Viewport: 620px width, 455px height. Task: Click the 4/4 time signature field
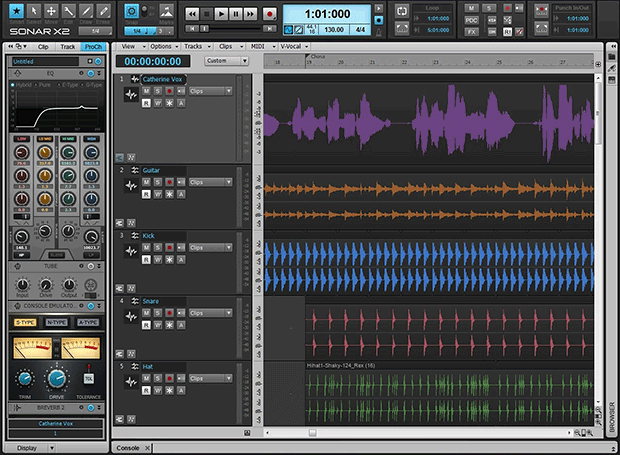[360, 30]
